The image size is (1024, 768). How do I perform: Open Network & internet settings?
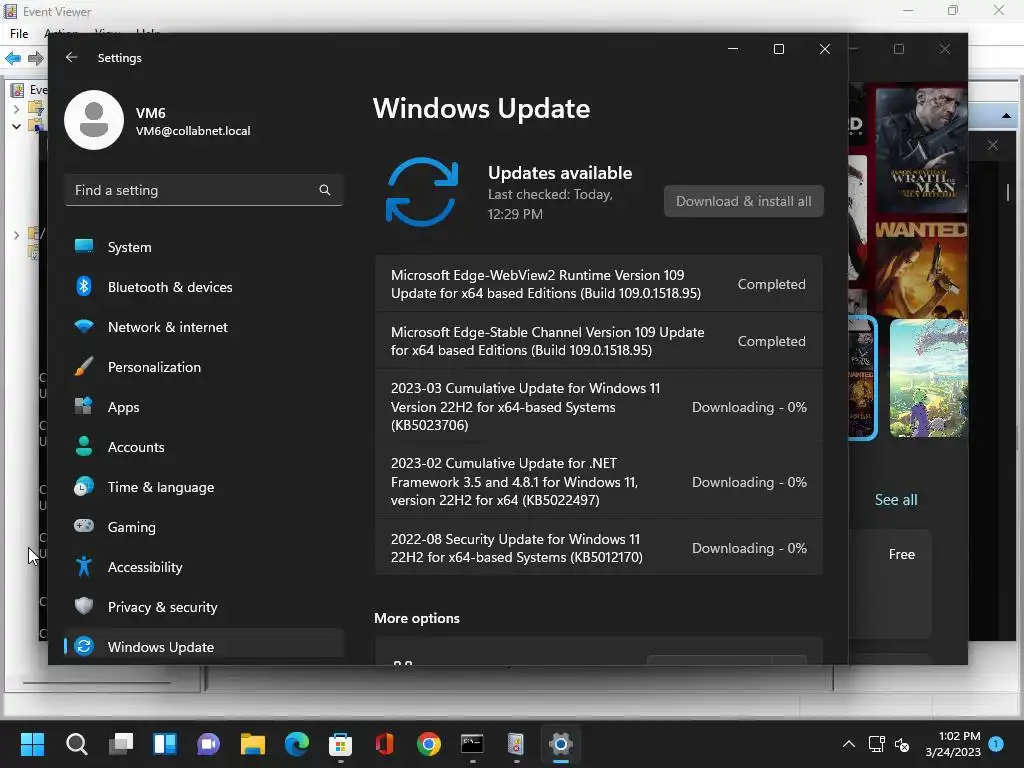click(204, 327)
